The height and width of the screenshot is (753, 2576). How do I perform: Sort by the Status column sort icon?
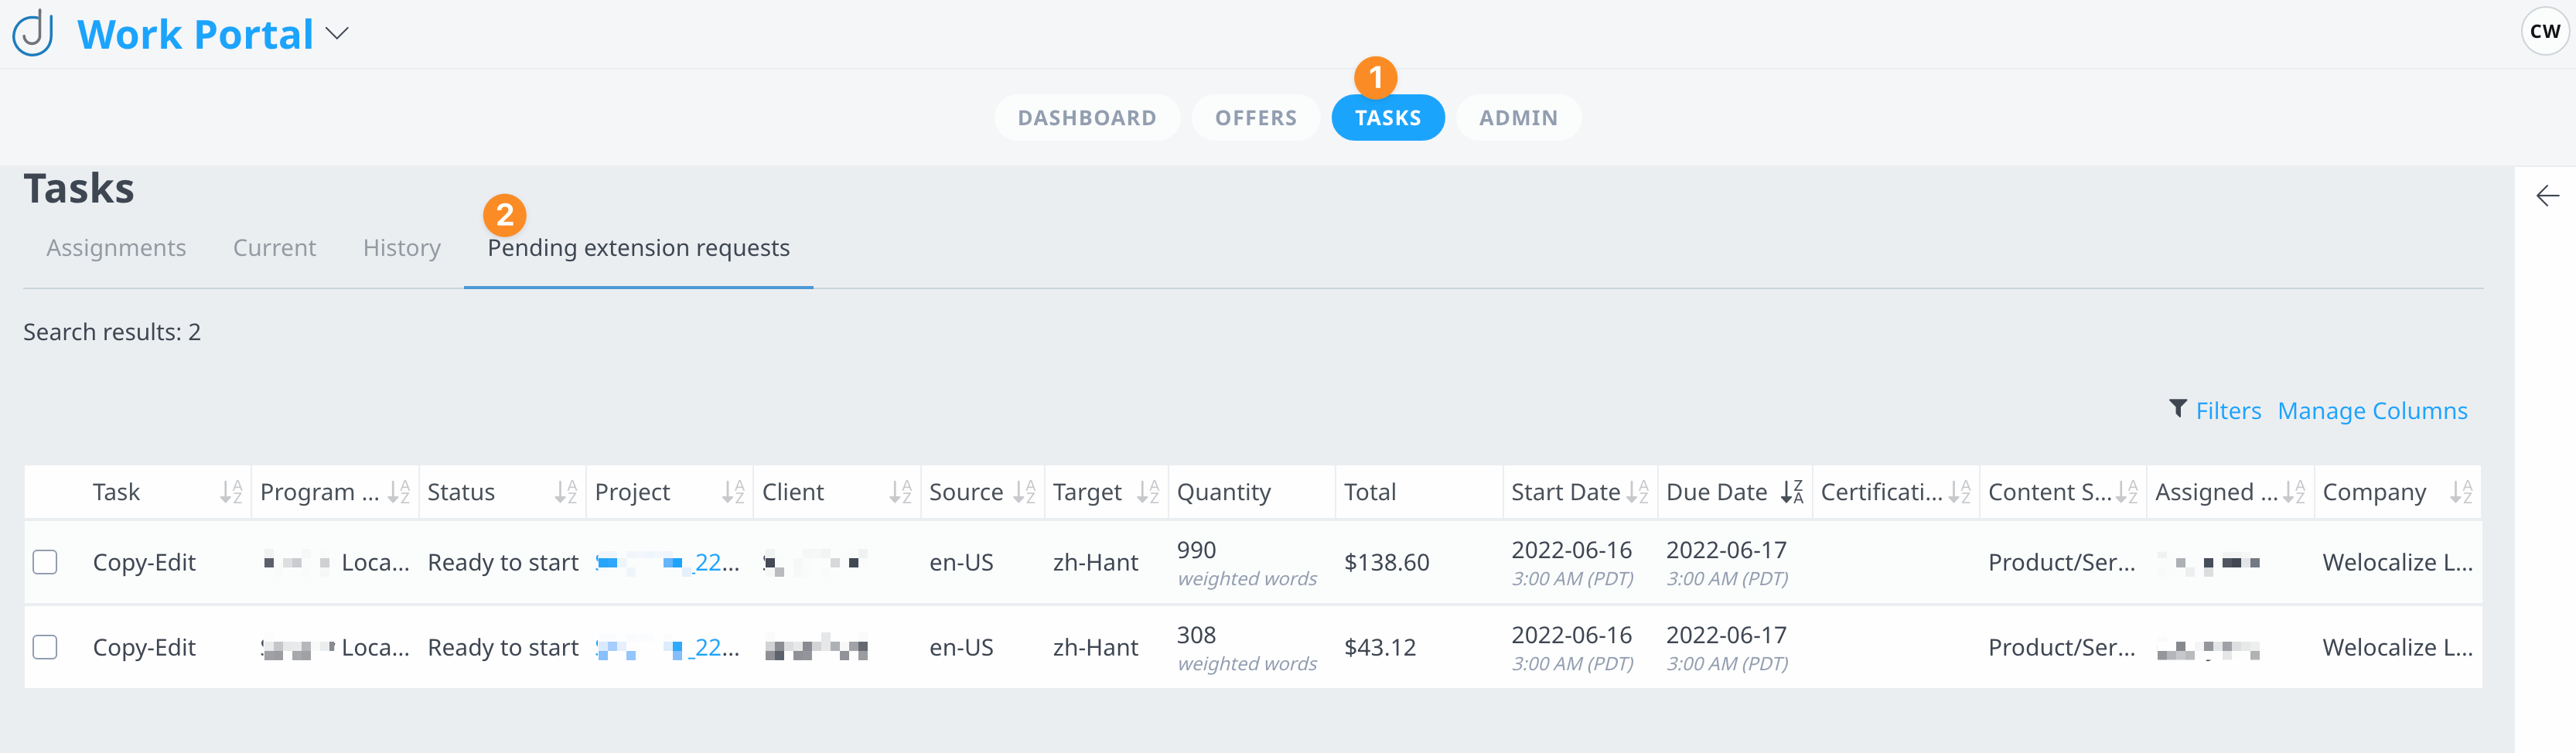[x=566, y=492]
